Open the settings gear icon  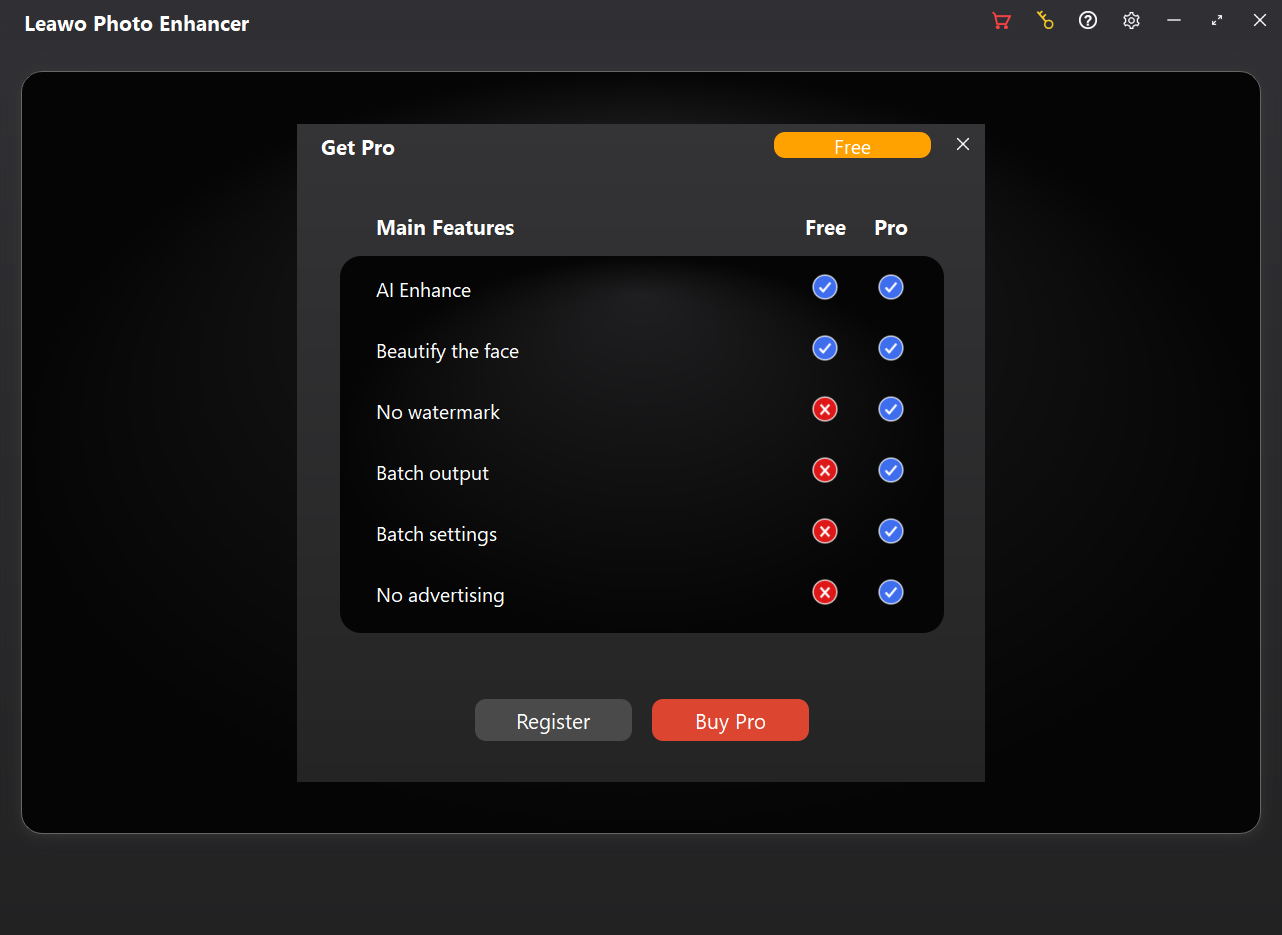1131,21
